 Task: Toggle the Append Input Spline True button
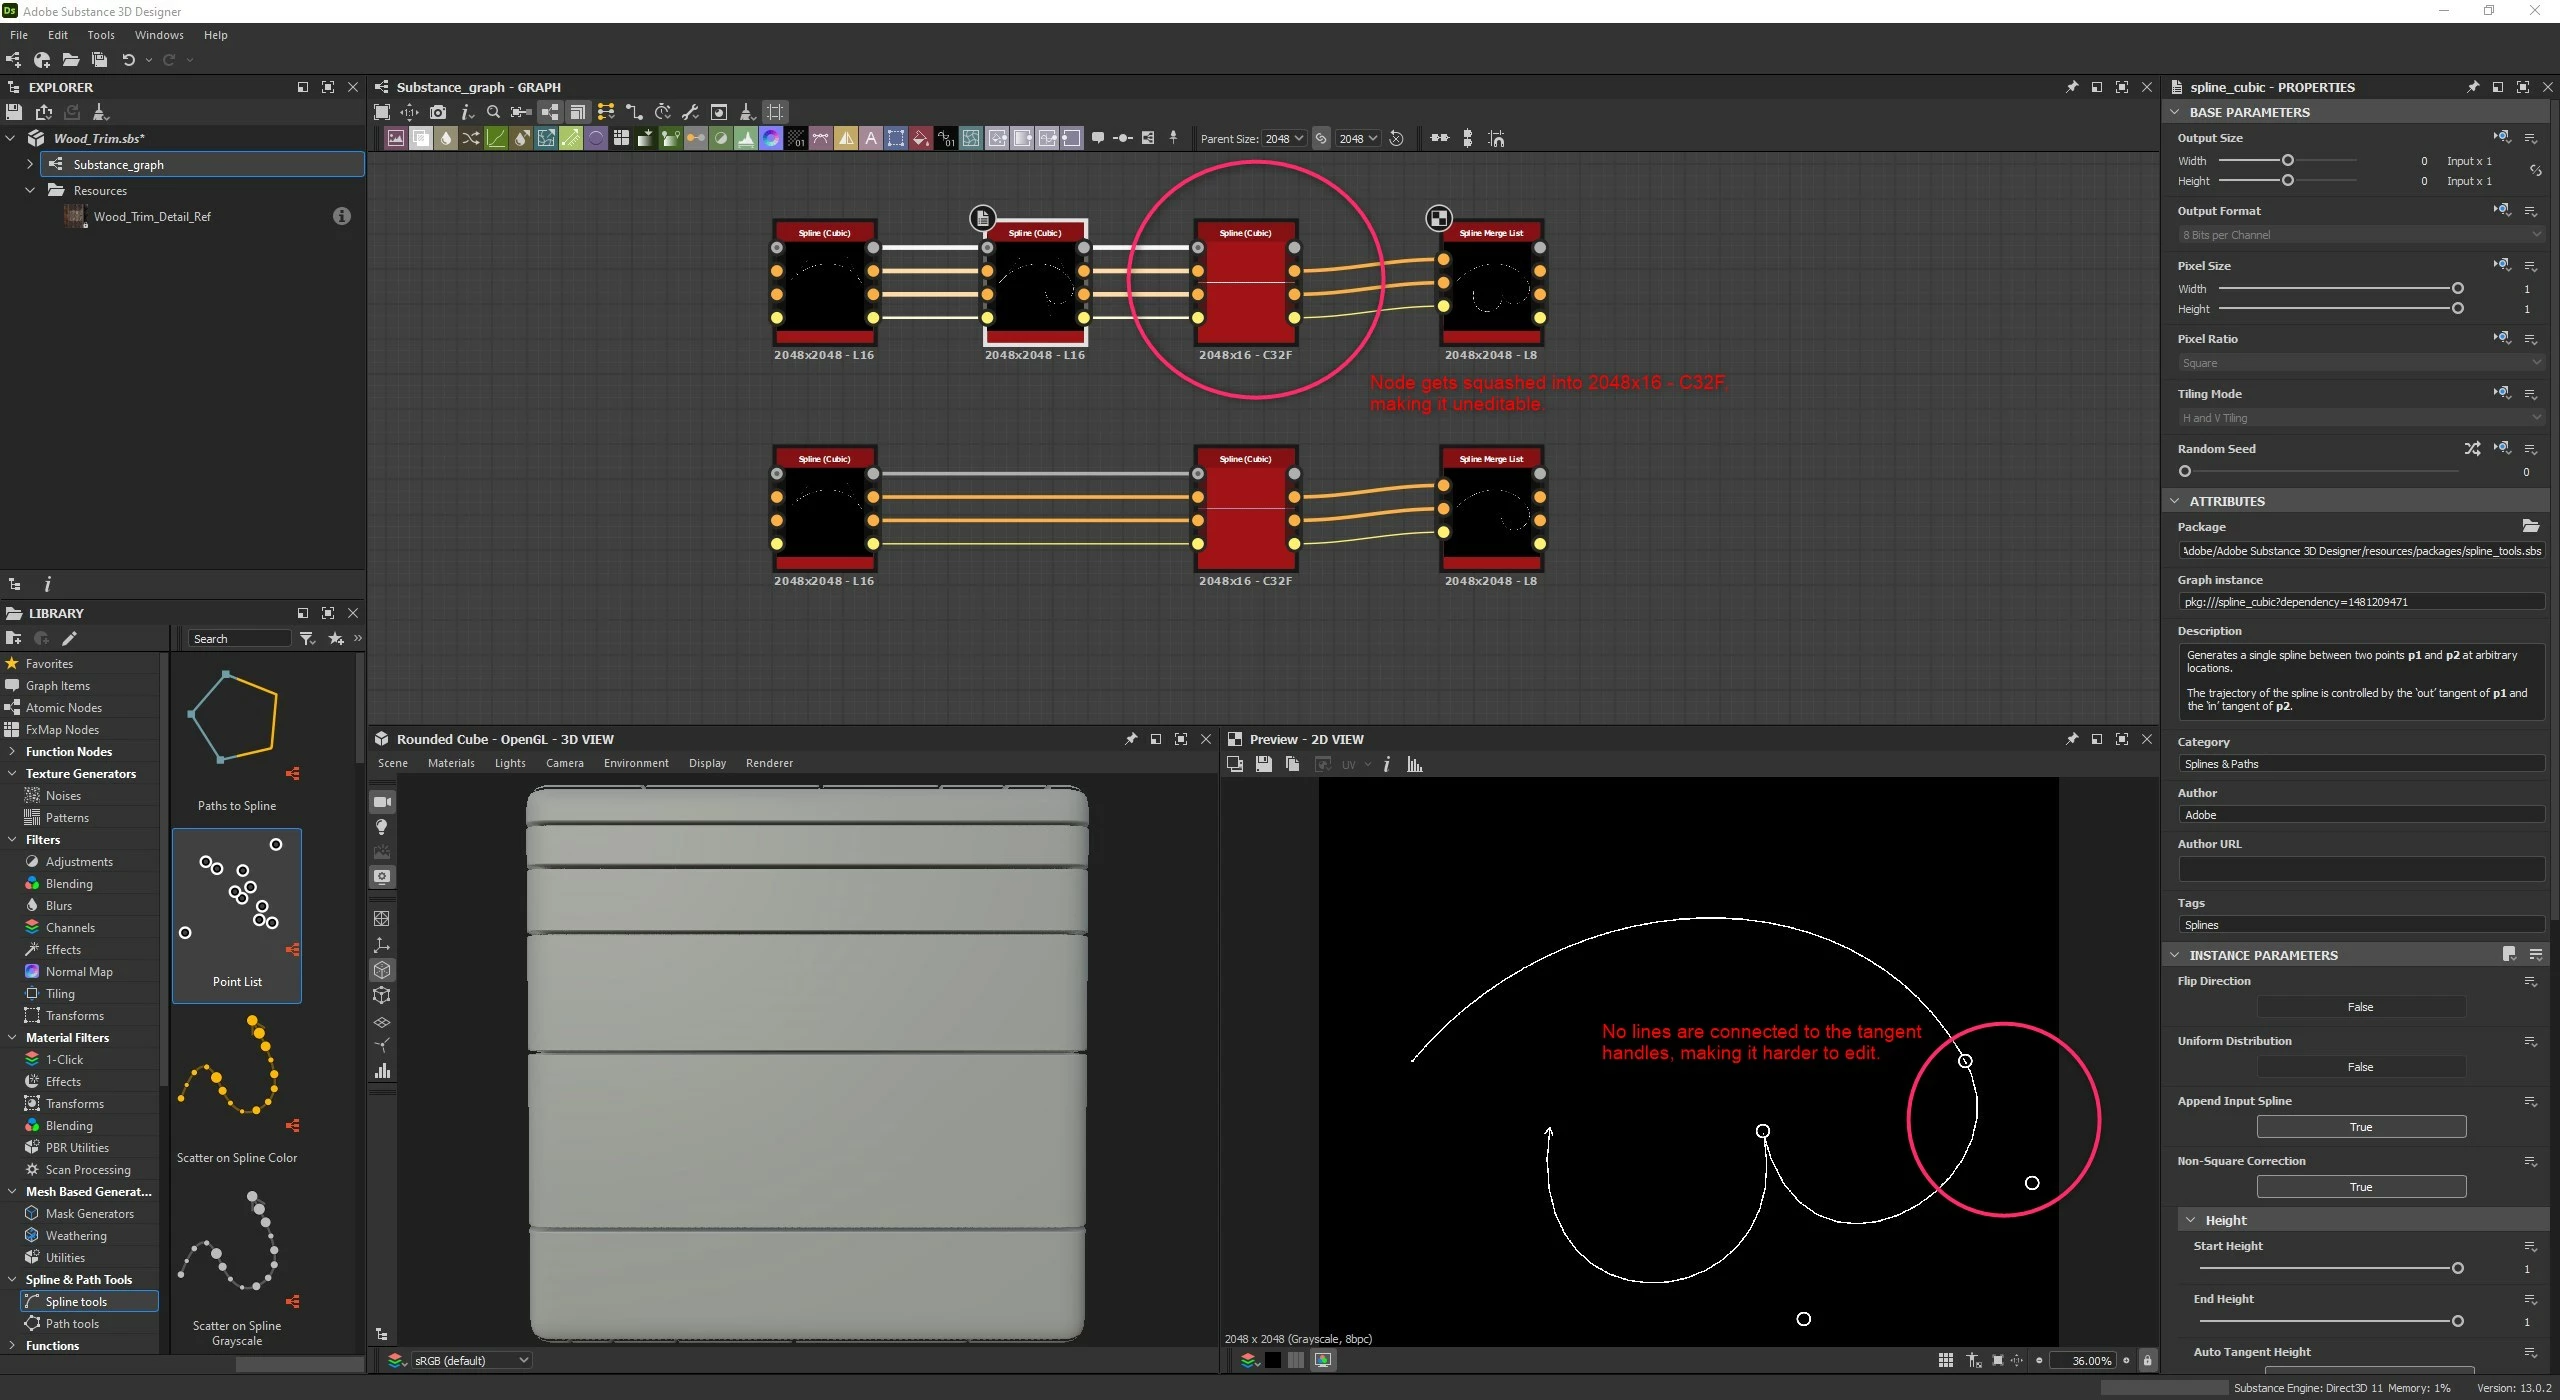coord(2360,1127)
